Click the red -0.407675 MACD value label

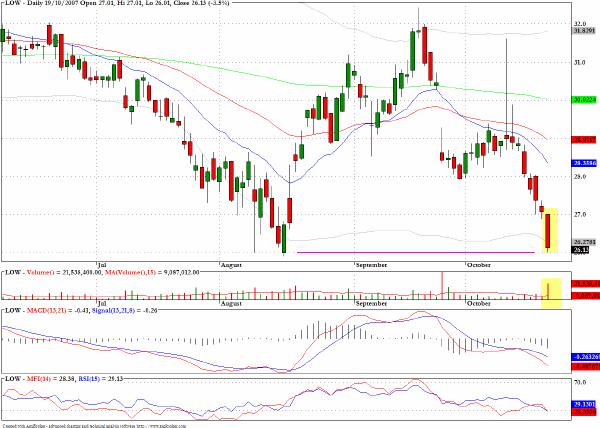coord(586,367)
